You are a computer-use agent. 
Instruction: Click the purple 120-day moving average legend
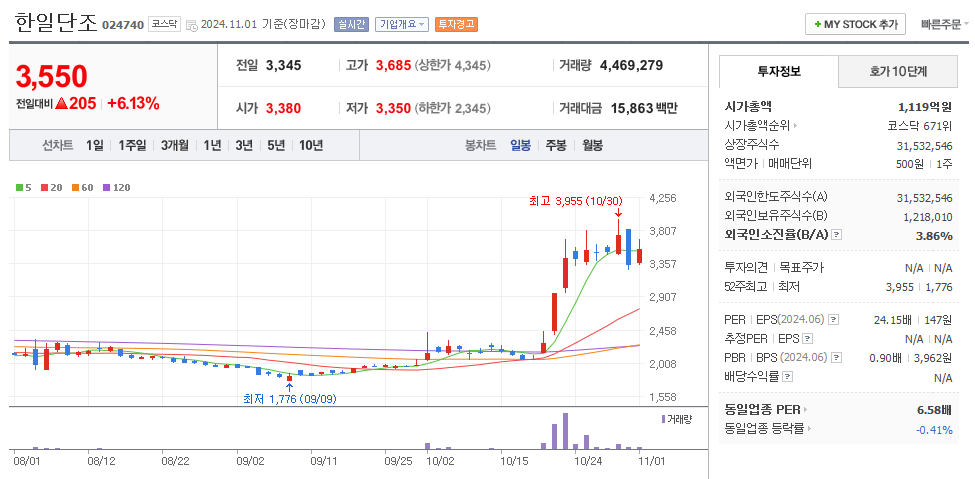(116, 187)
